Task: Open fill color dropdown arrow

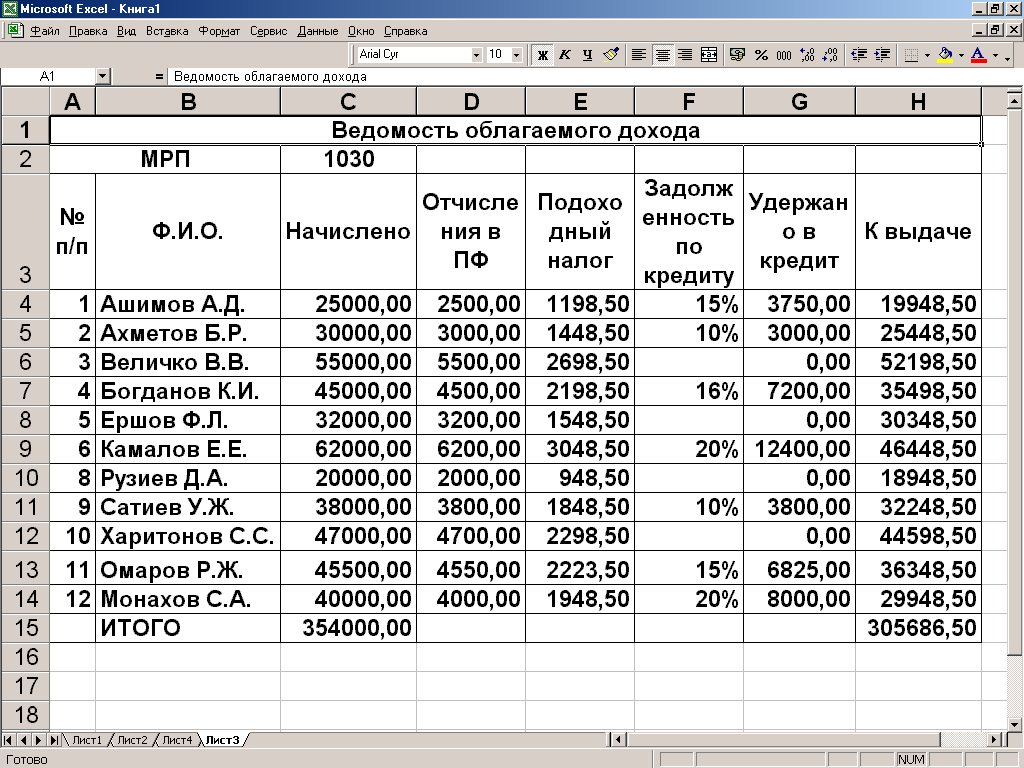Action: tap(961, 55)
